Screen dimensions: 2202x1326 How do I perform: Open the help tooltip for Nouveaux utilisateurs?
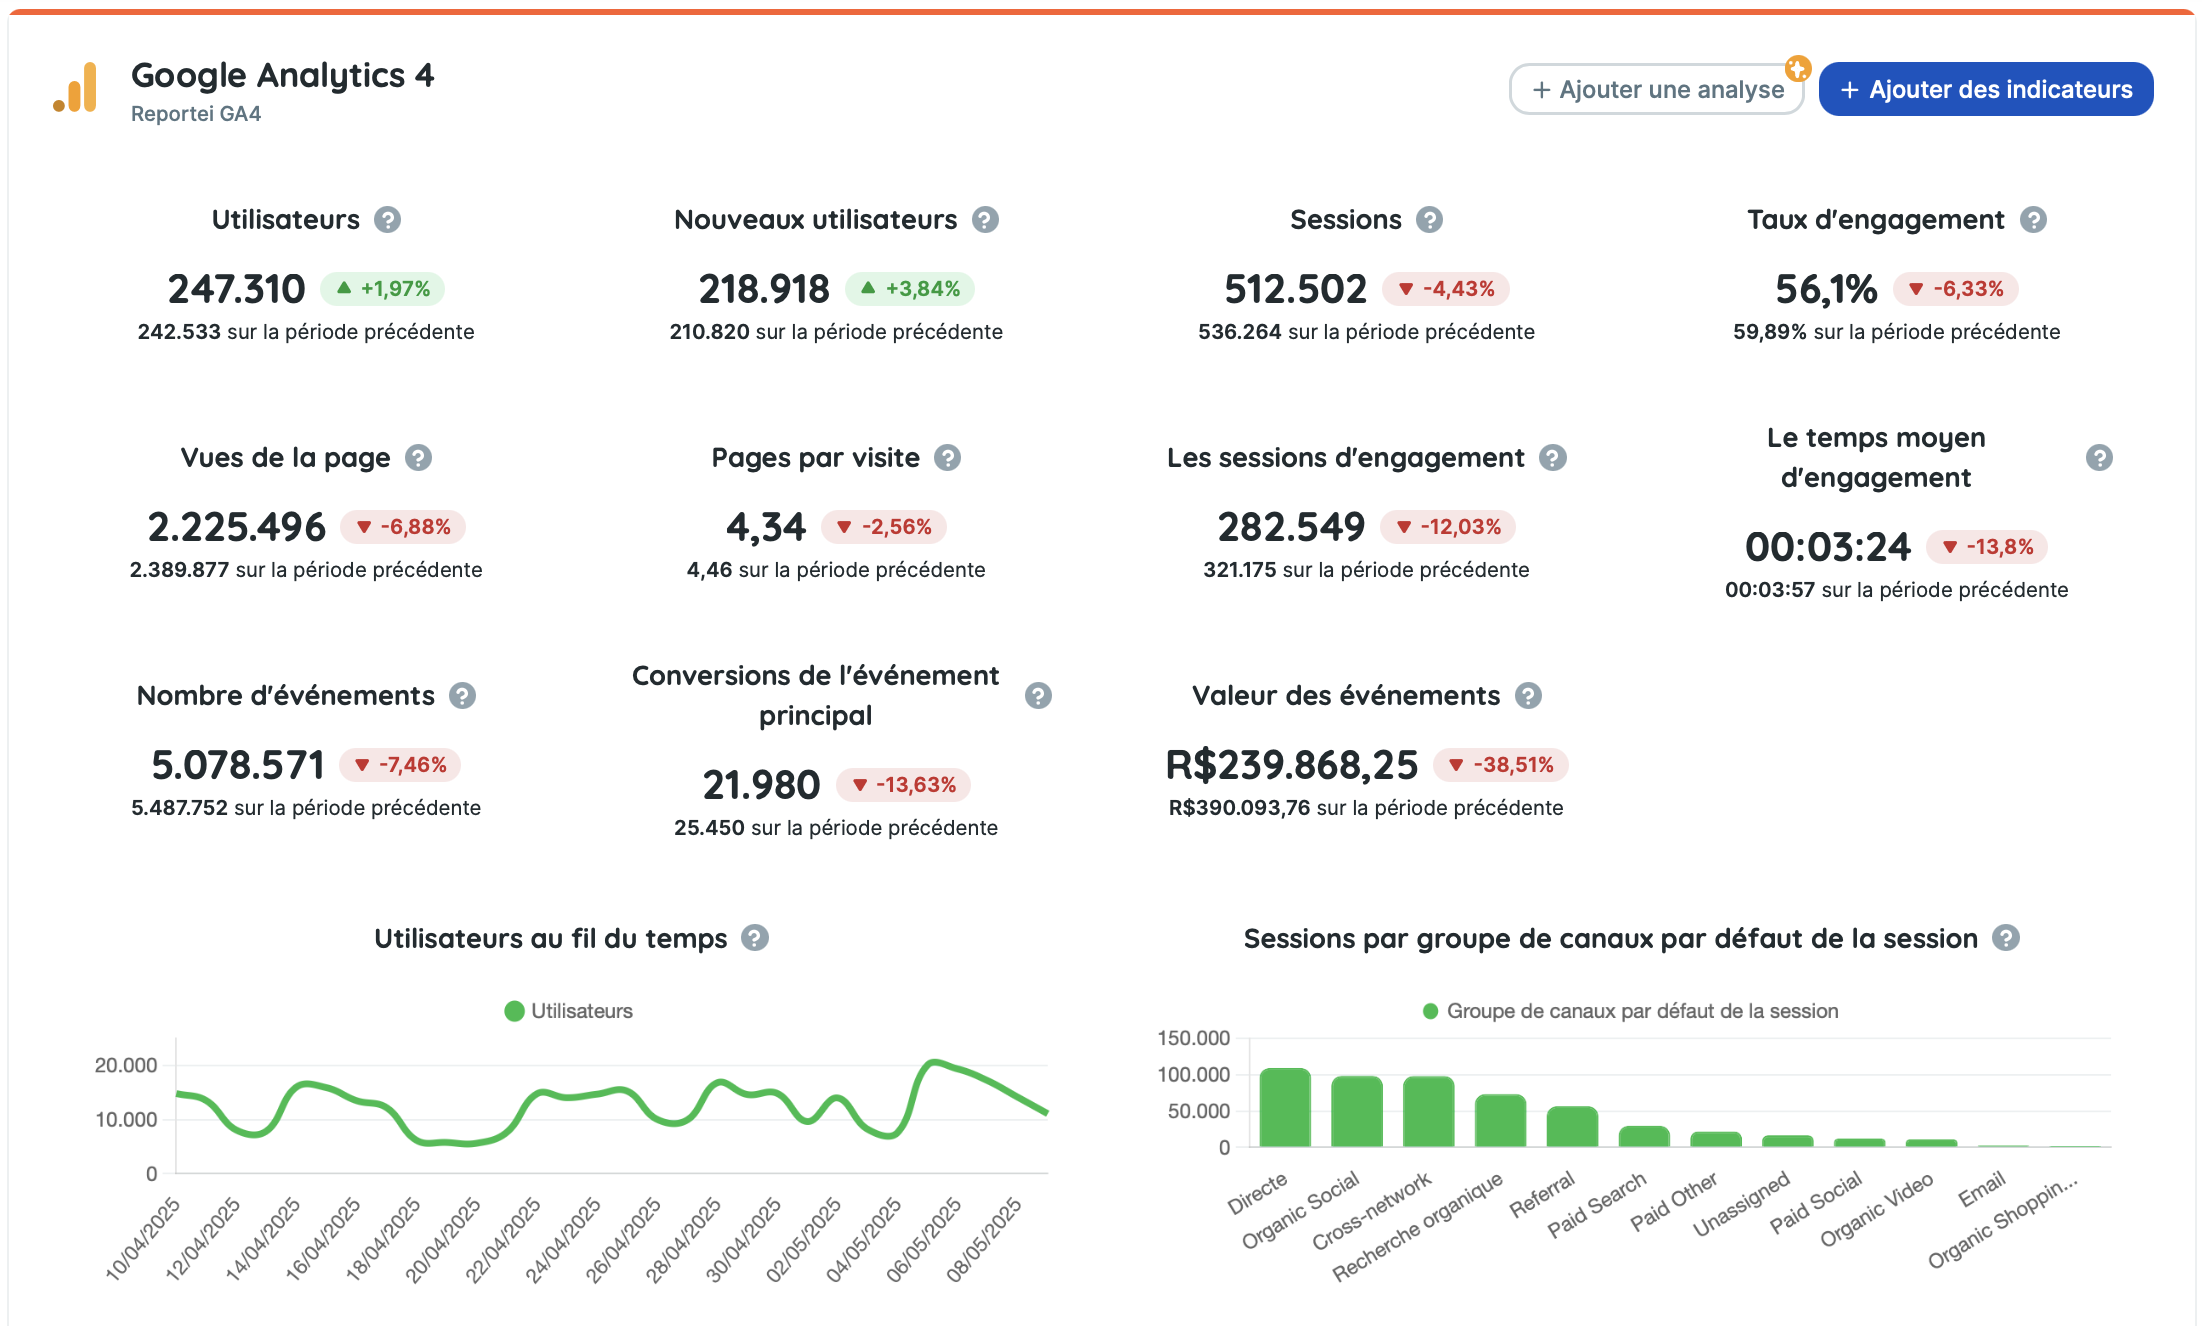pos(984,219)
